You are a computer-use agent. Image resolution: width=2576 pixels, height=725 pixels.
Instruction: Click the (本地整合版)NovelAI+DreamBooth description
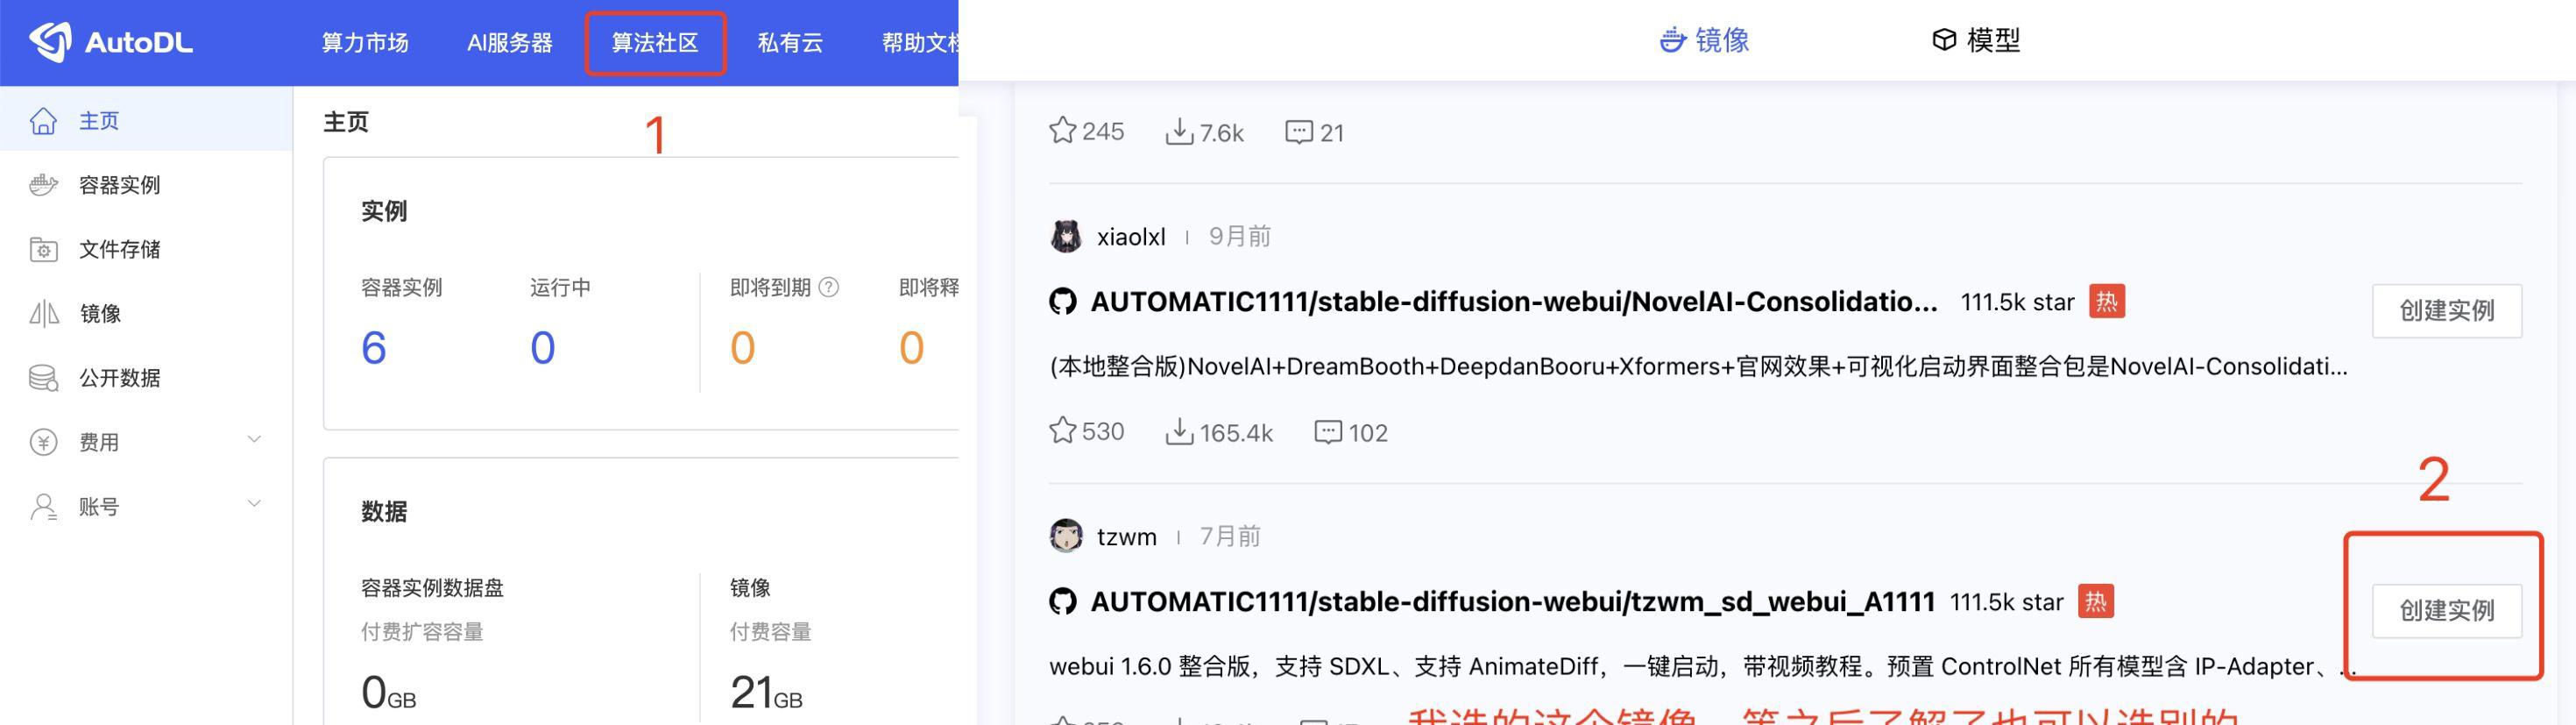pos(1698,366)
